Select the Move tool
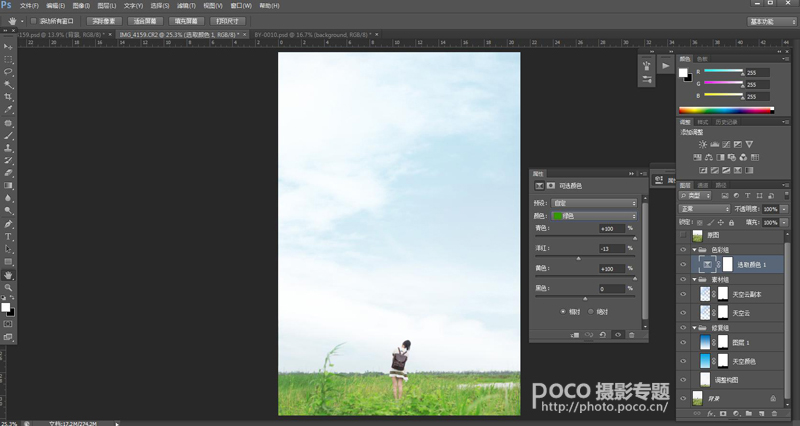 [8, 47]
